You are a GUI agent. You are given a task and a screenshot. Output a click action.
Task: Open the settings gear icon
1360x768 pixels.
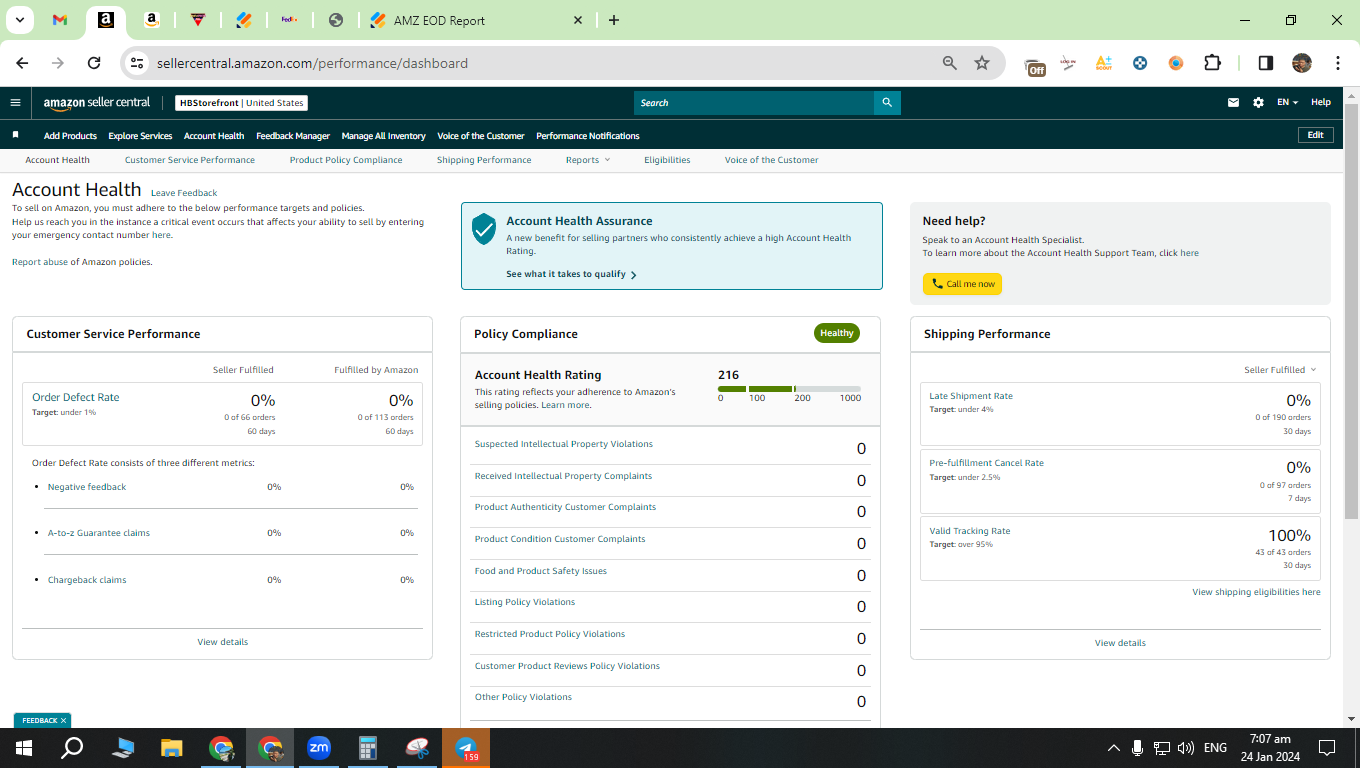(1258, 102)
